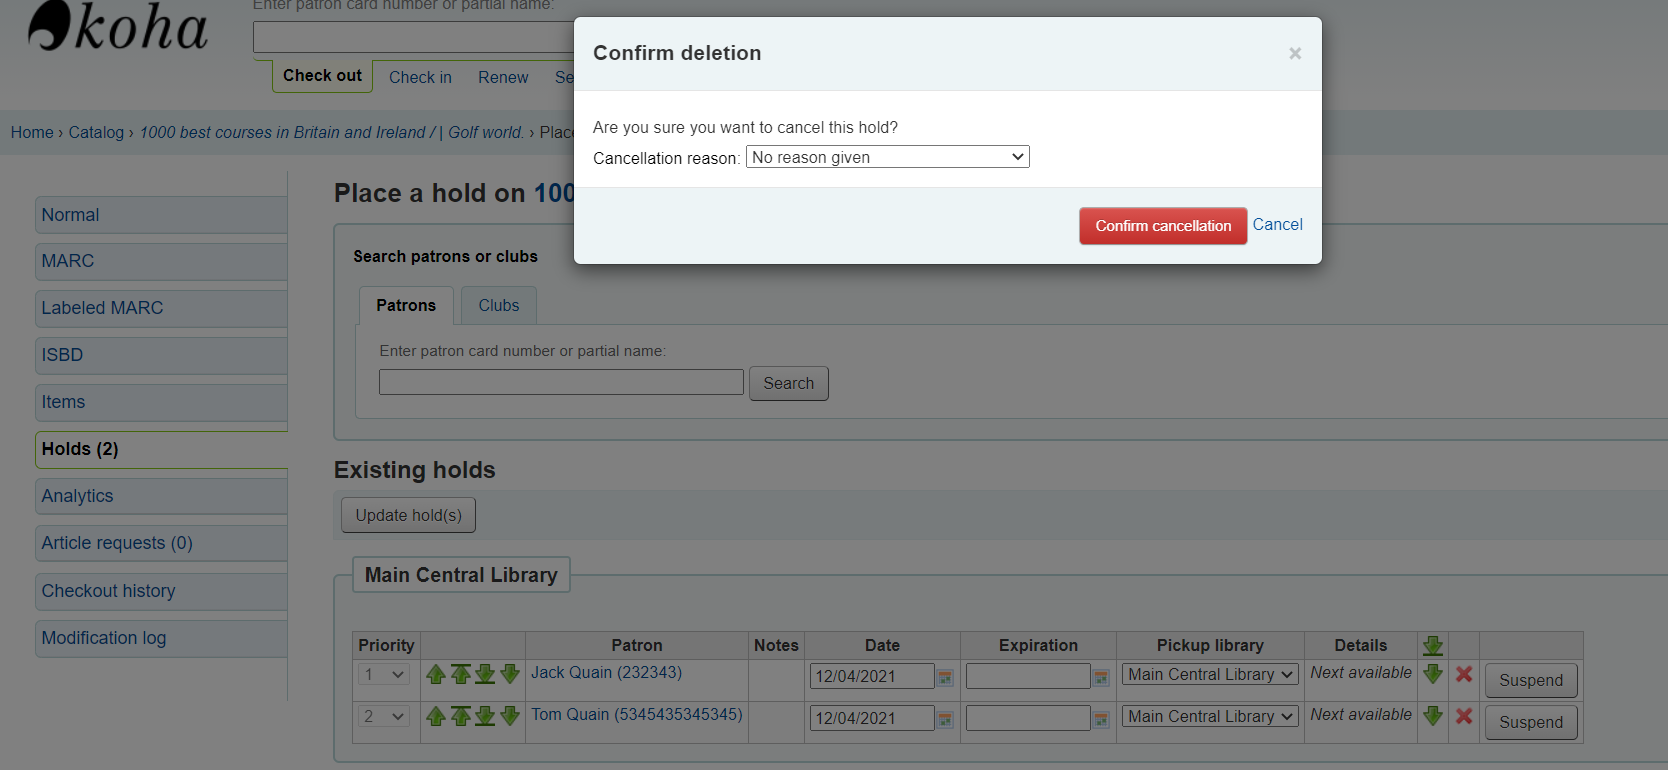This screenshot has height=770, width=1668.
Task: Open Modification log in the sidebar
Action: point(161,638)
